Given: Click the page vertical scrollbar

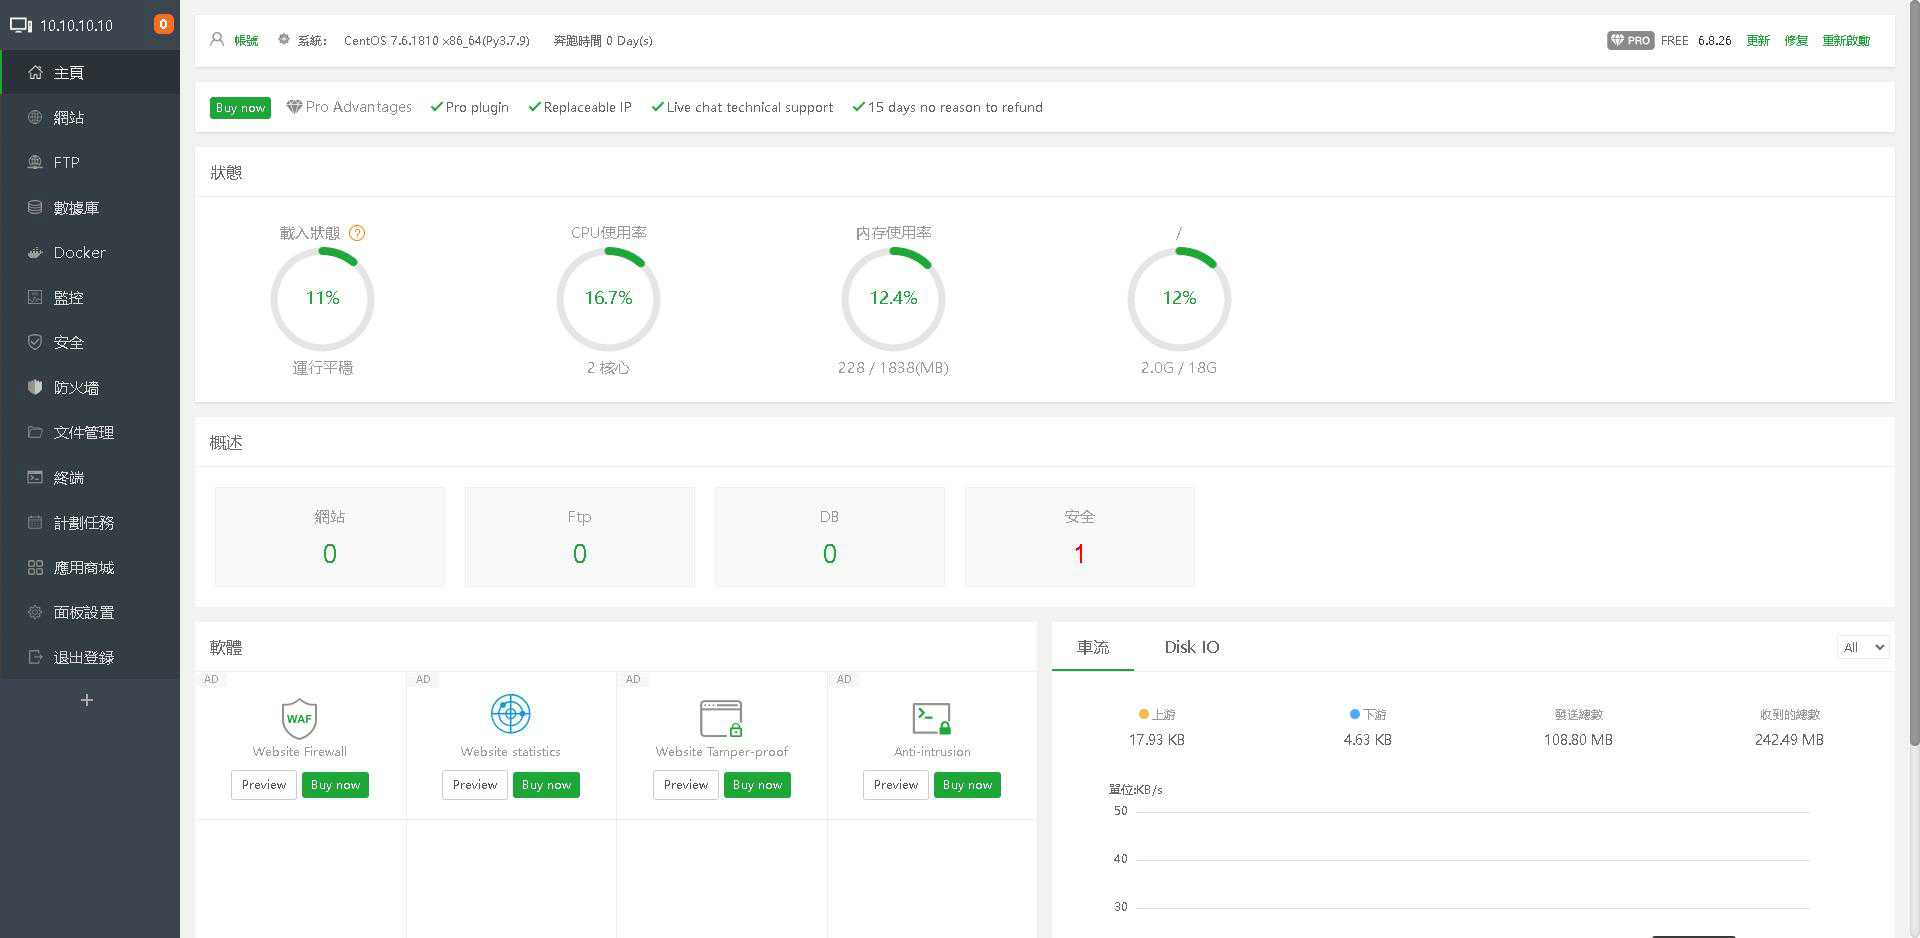Looking at the screenshot, I should (1914, 372).
